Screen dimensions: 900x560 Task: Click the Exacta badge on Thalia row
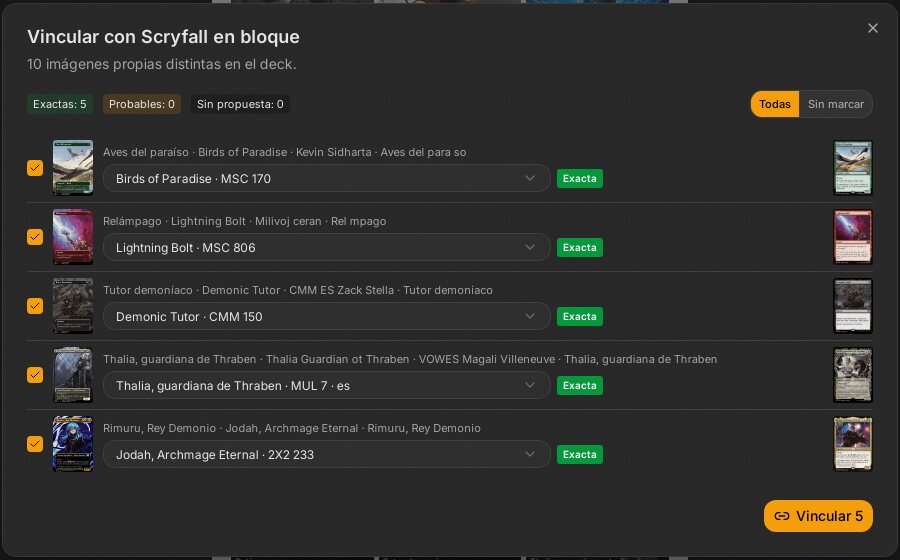pyautogui.click(x=580, y=385)
